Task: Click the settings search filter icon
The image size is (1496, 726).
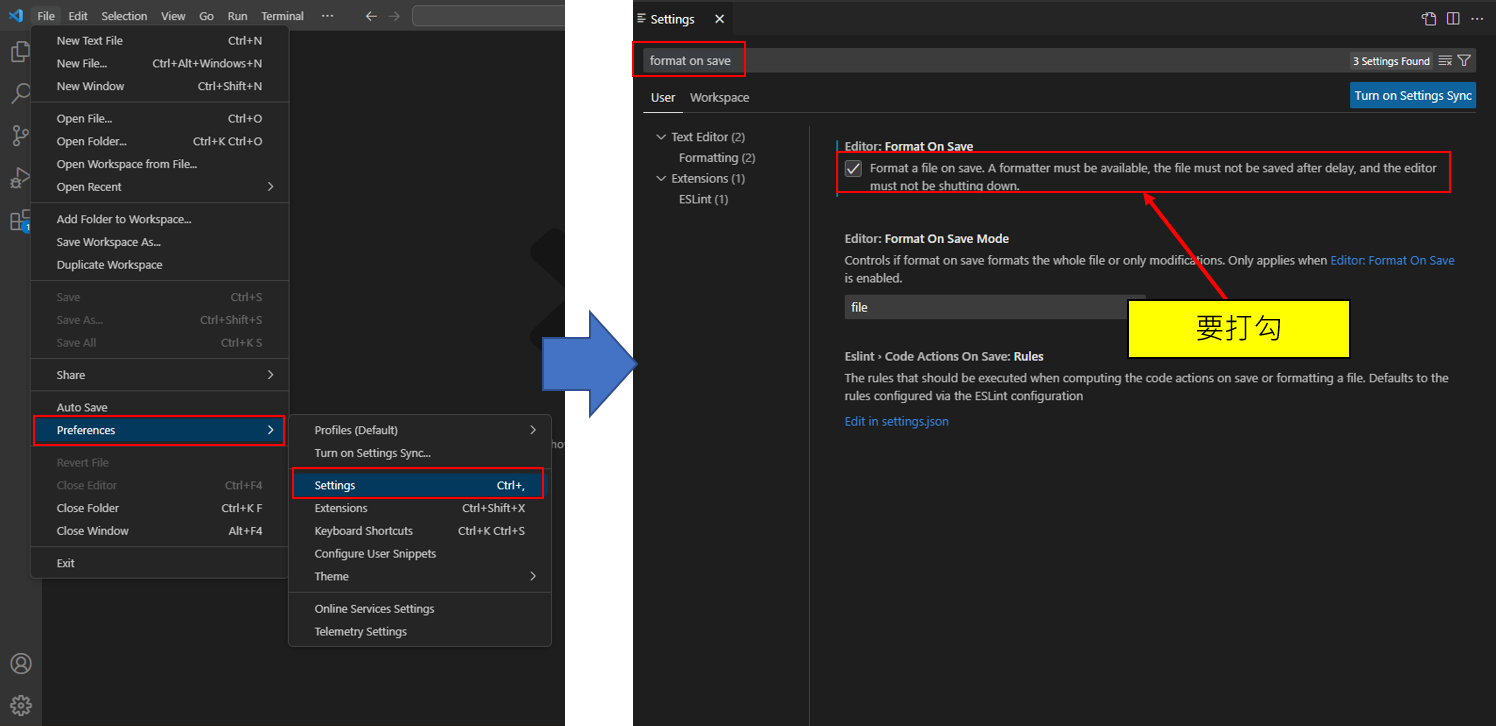Action: 1464,61
